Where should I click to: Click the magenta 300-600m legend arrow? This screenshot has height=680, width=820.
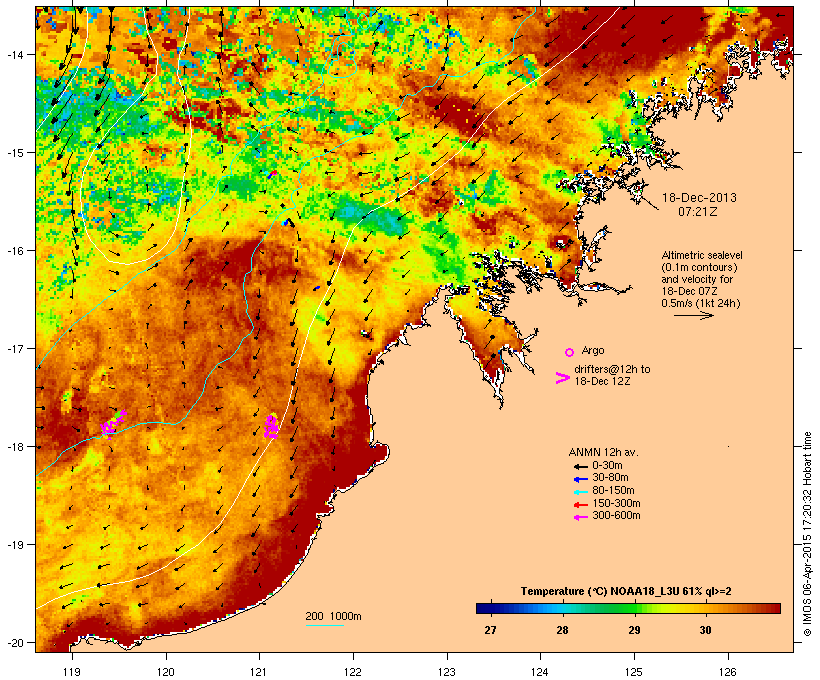[580, 517]
